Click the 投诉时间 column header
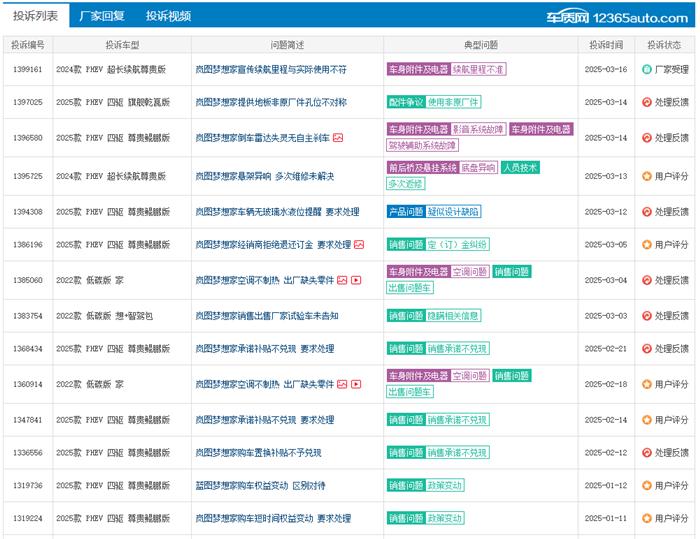The height and width of the screenshot is (539, 700). pos(606,45)
